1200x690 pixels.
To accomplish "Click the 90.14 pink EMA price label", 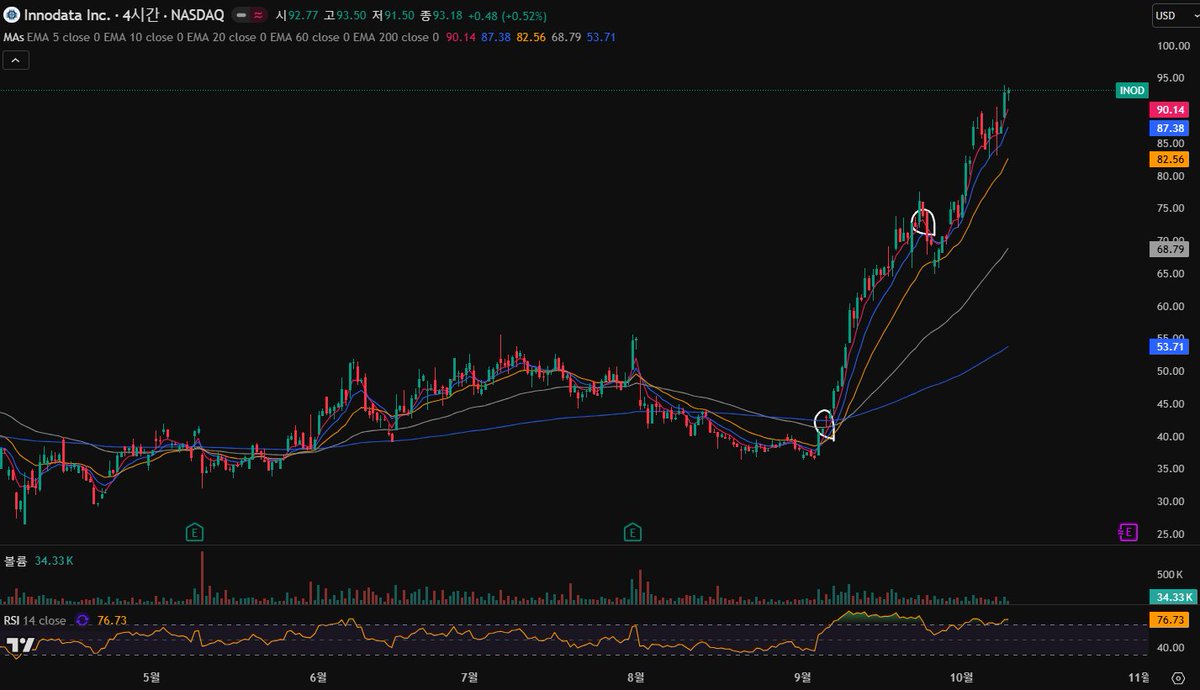I will 1170,109.
